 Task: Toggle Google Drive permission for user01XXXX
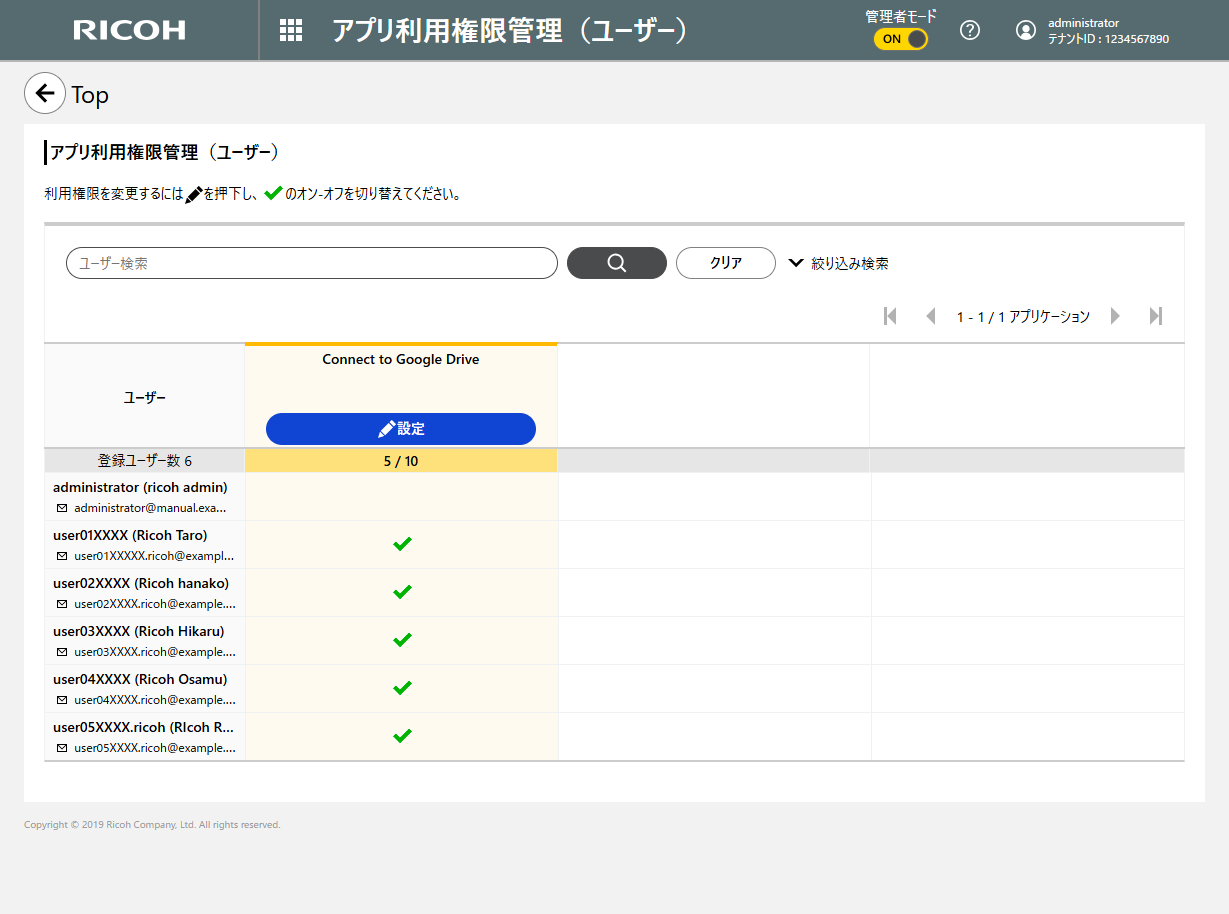point(402,544)
